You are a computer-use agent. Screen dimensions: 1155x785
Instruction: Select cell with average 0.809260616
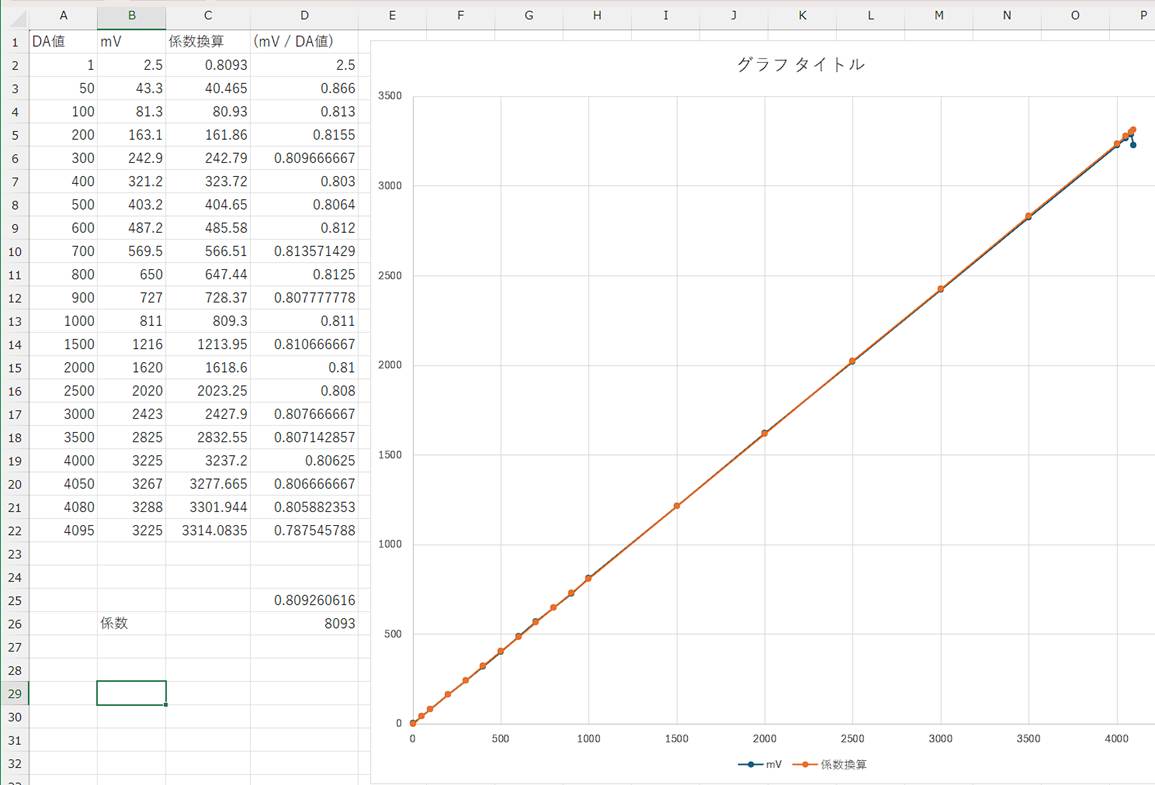point(304,601)
